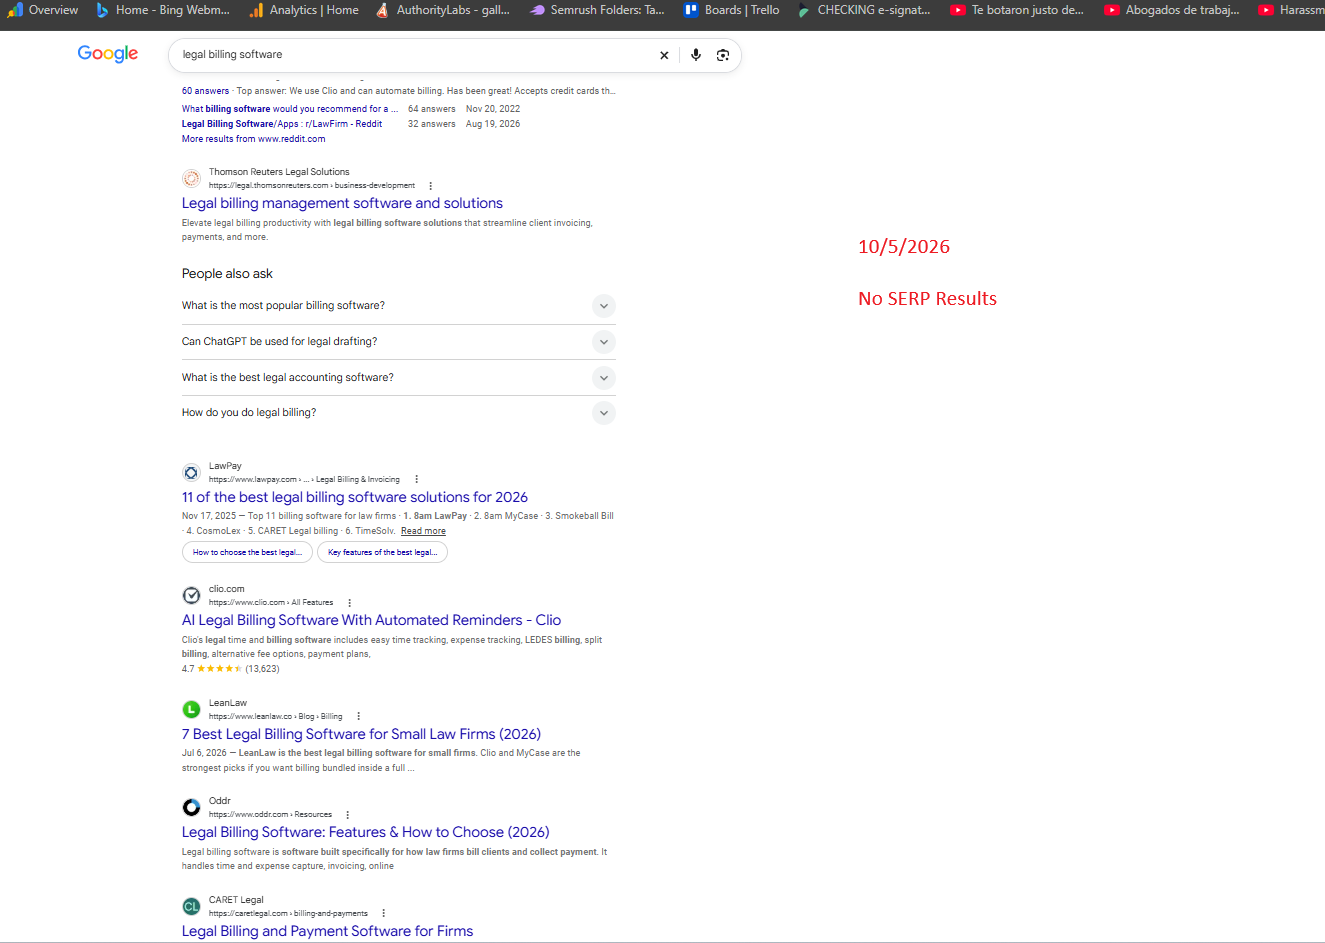Open 'Legal Billing Software/Apps : r/LawFirm - Reddit'
The image size is (1325, 943).
[x=282, y=124]
